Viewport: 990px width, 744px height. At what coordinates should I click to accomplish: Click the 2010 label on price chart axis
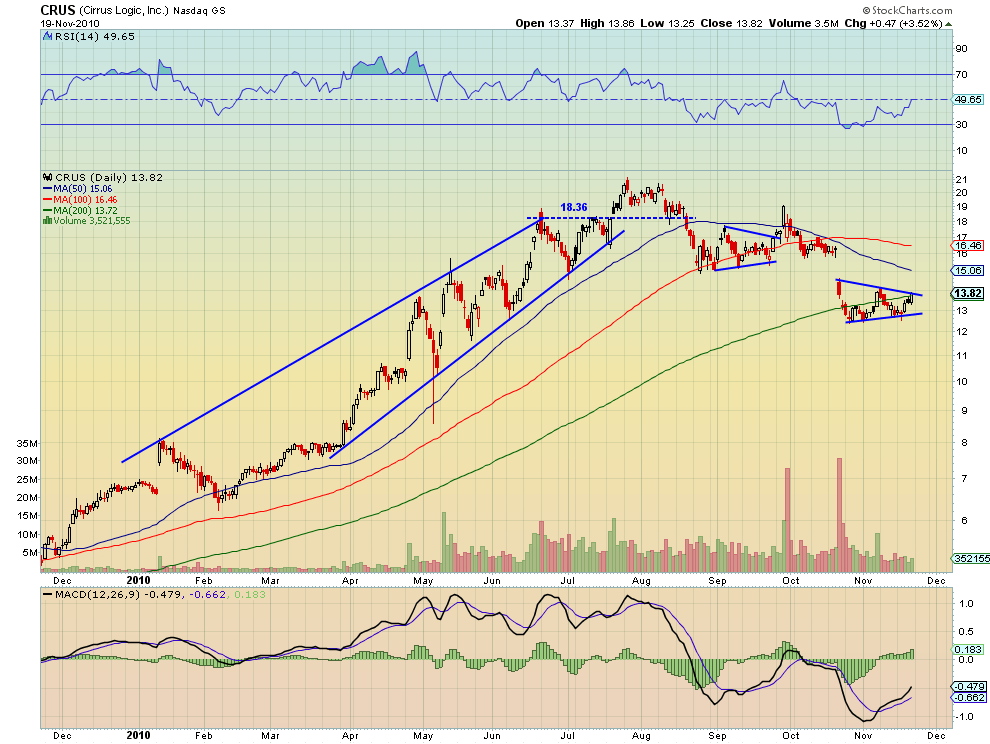point(138,580)
